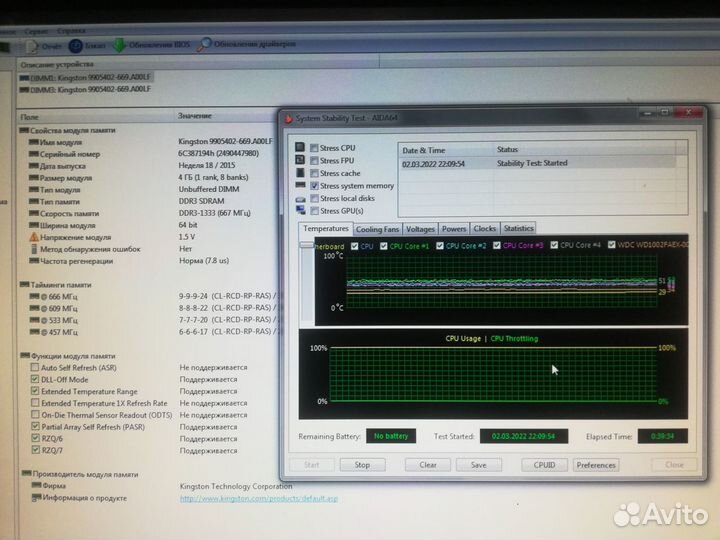The image size is (720, 540).
Task: Select DIMM3: Kingston 9905402-669.A00LF row
Action: pyautogui.click(x=86, y=89)
